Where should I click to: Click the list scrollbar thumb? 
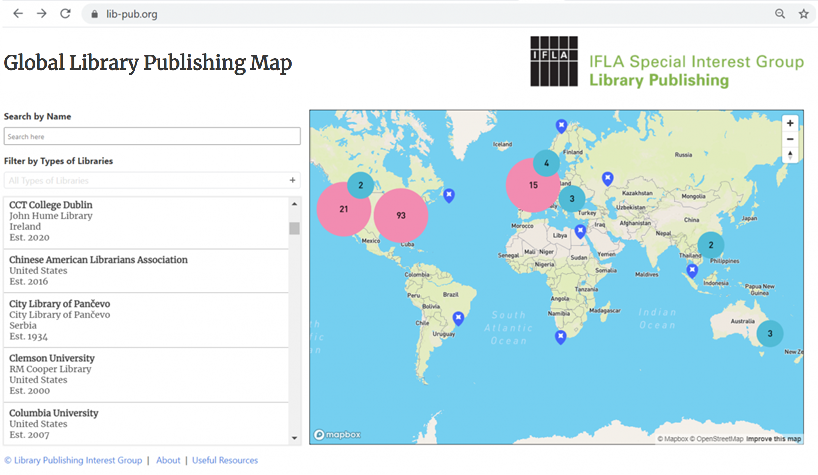295,228
